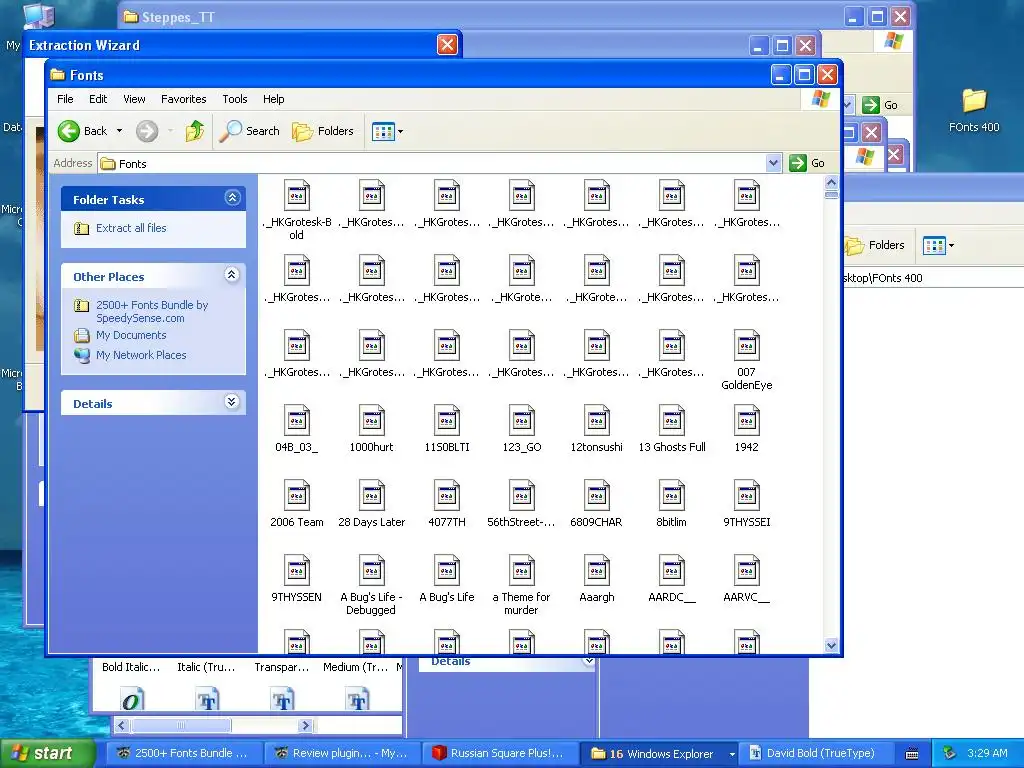Switch to David Bold (TrueType) taskbar item
This screenshot has height=768, width=1024.
click(x=814, y=753)
